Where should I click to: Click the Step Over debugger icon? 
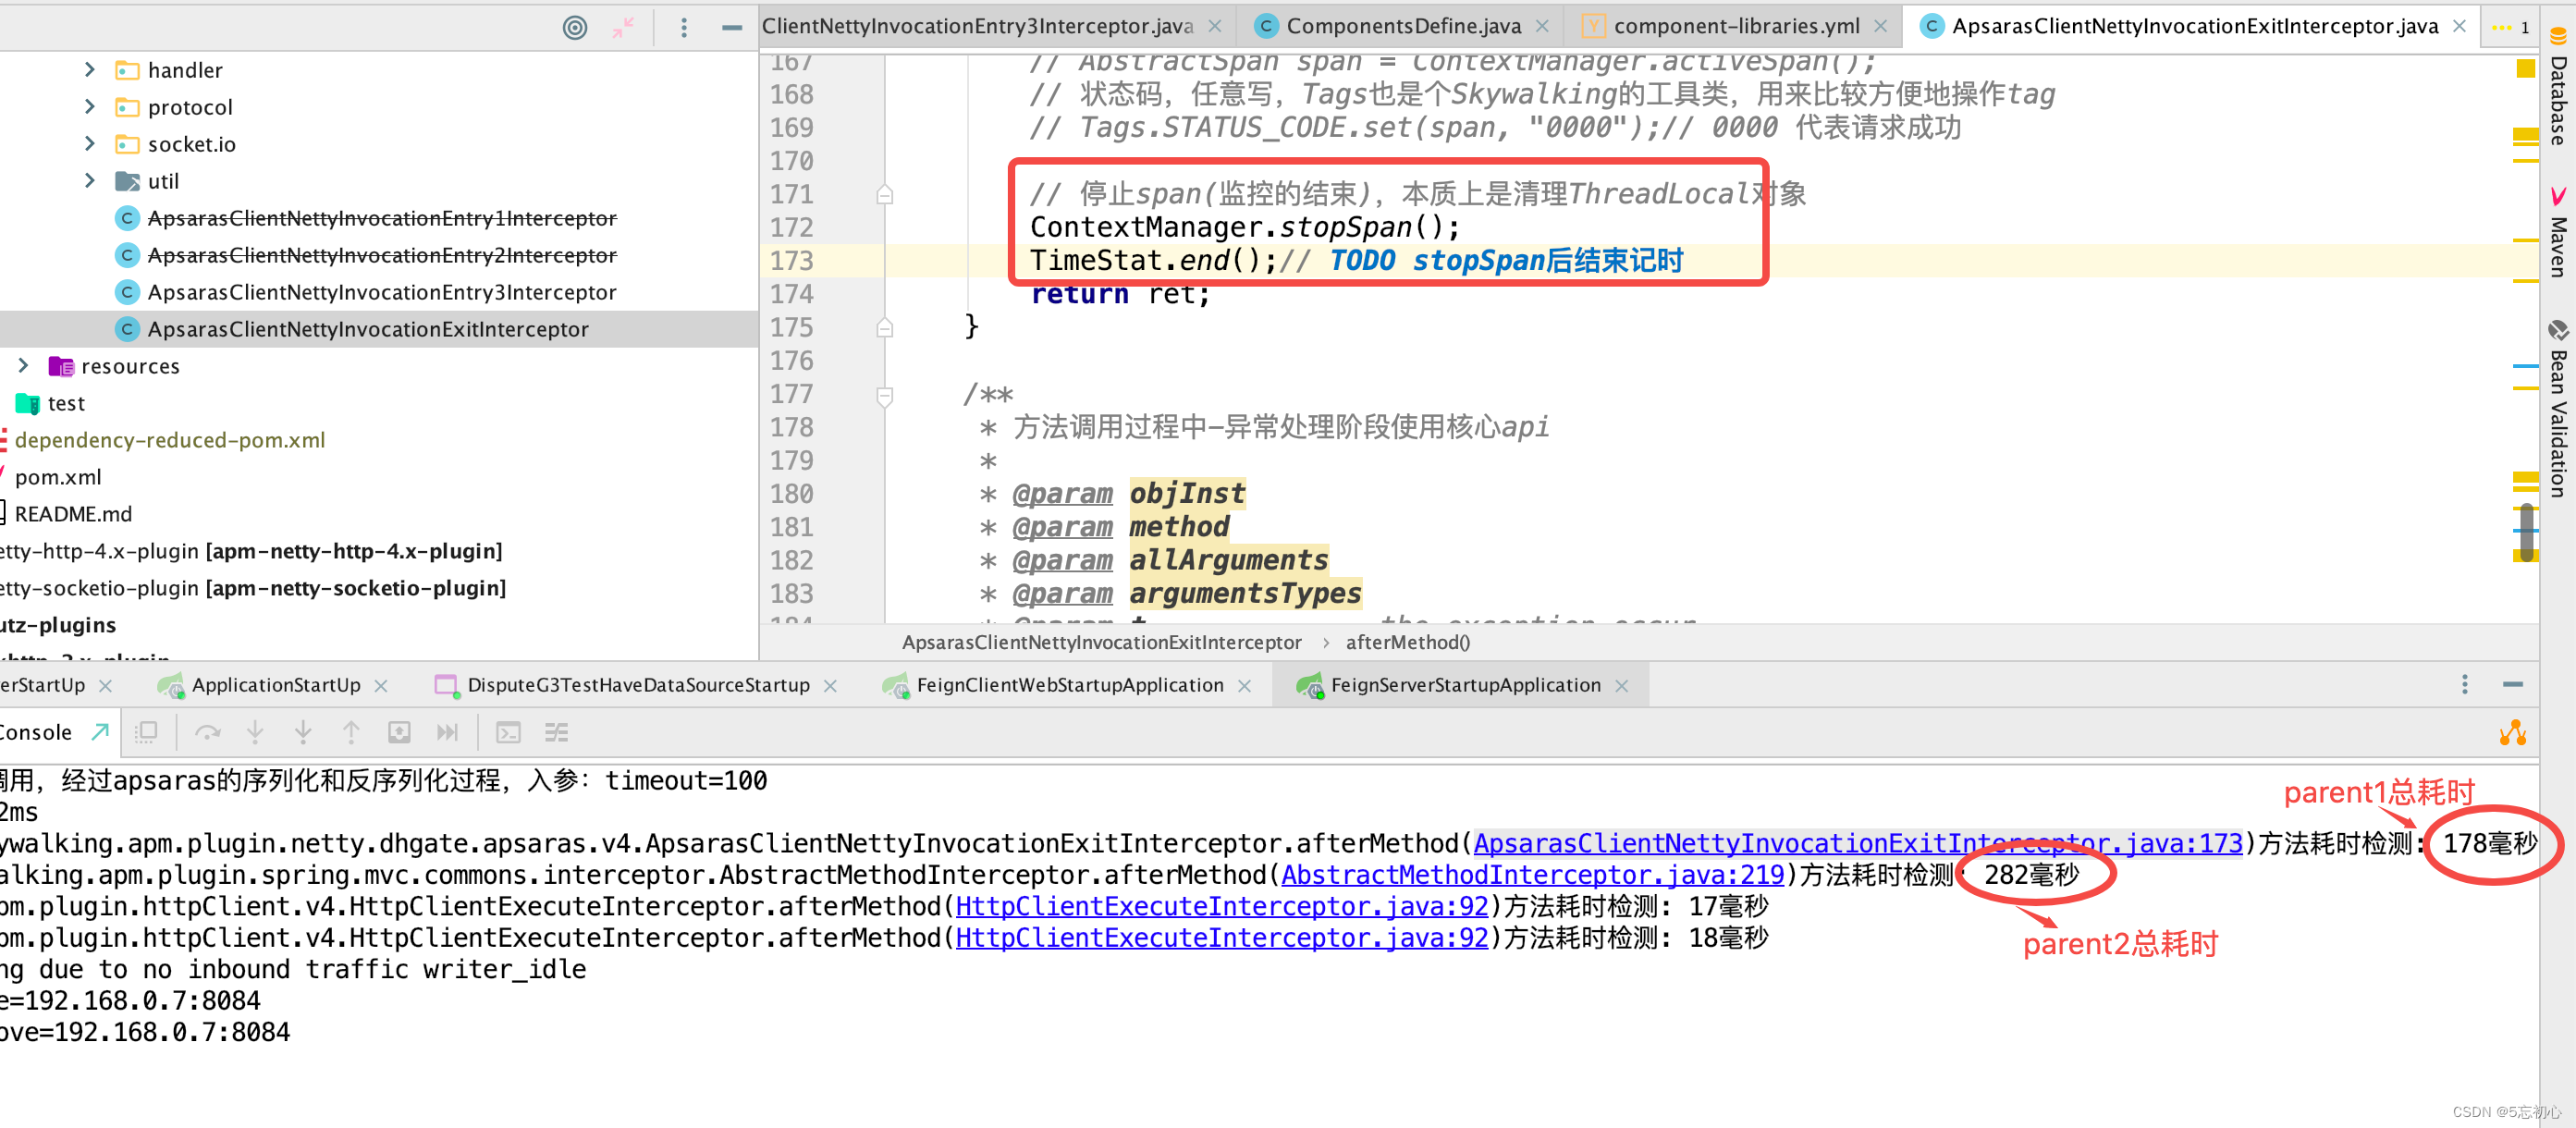coord(207,733)
